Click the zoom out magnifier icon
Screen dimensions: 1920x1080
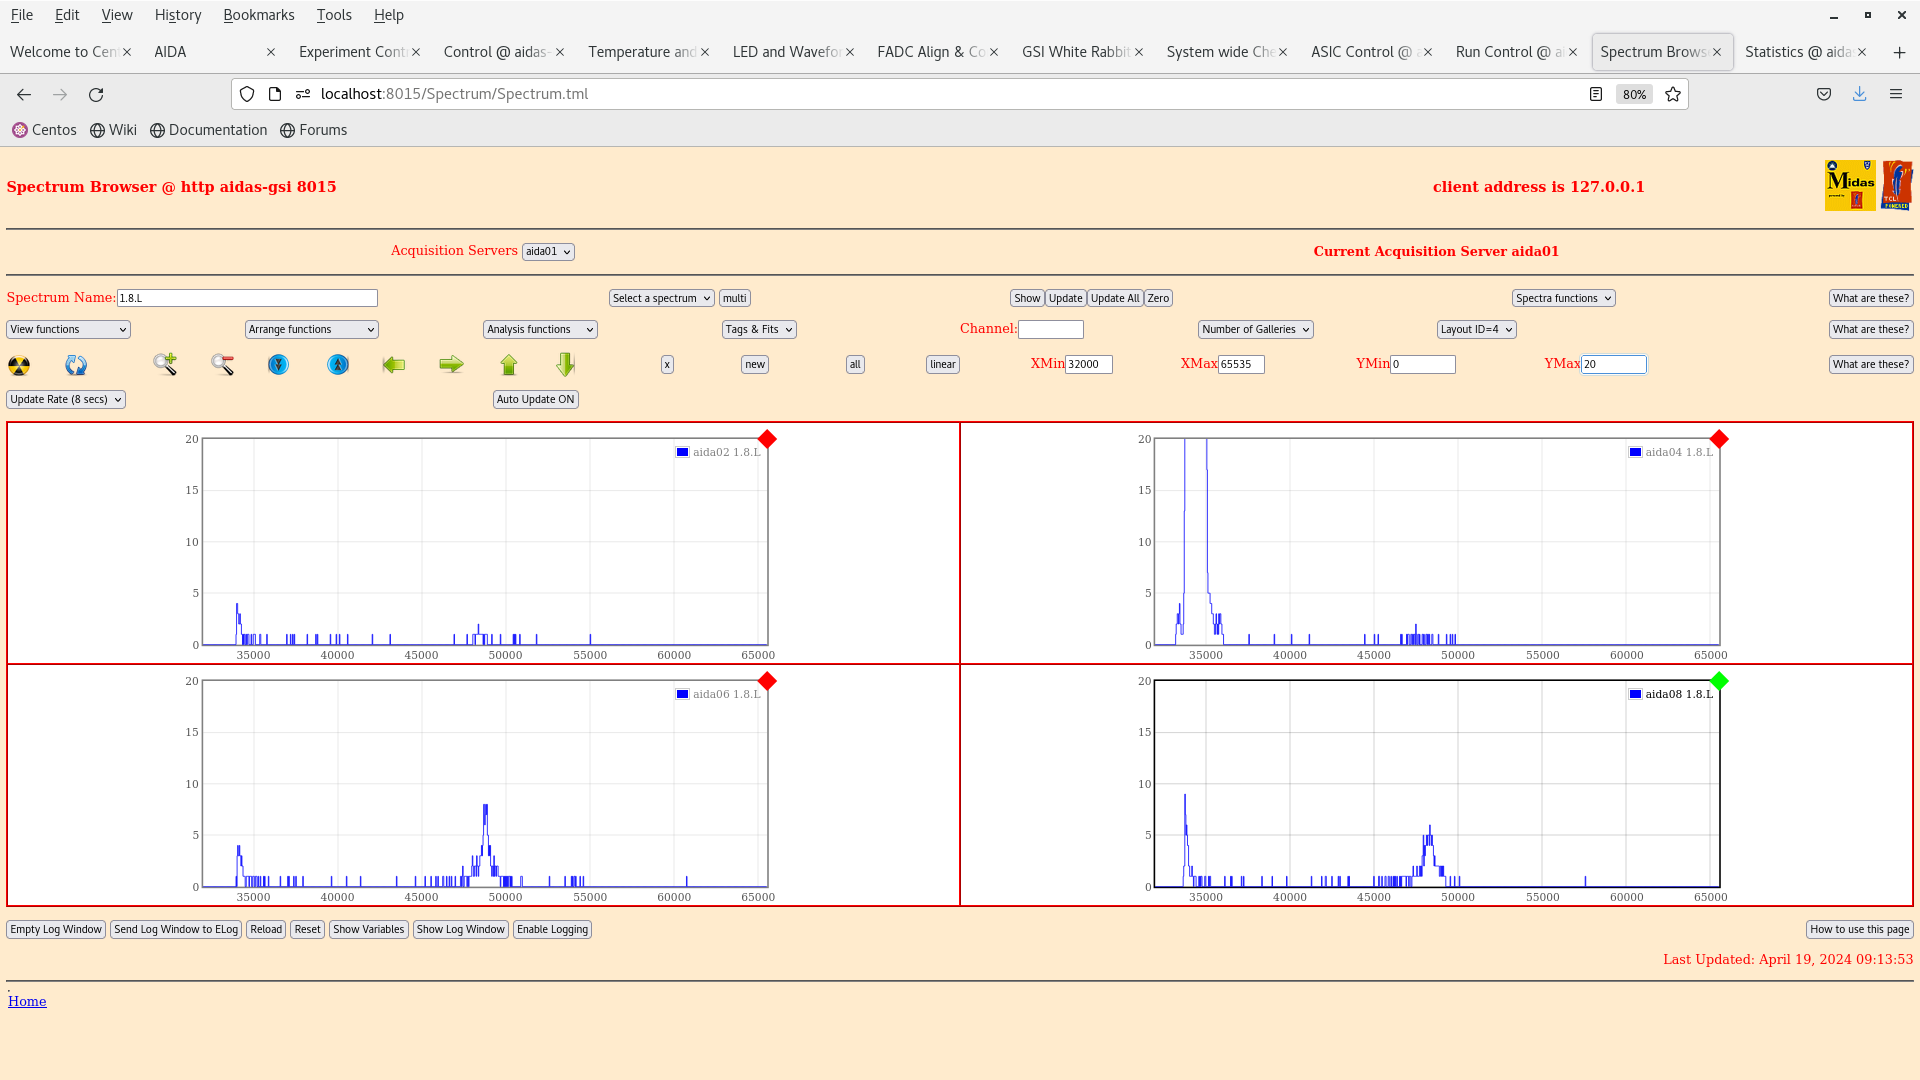pos(222,365)
